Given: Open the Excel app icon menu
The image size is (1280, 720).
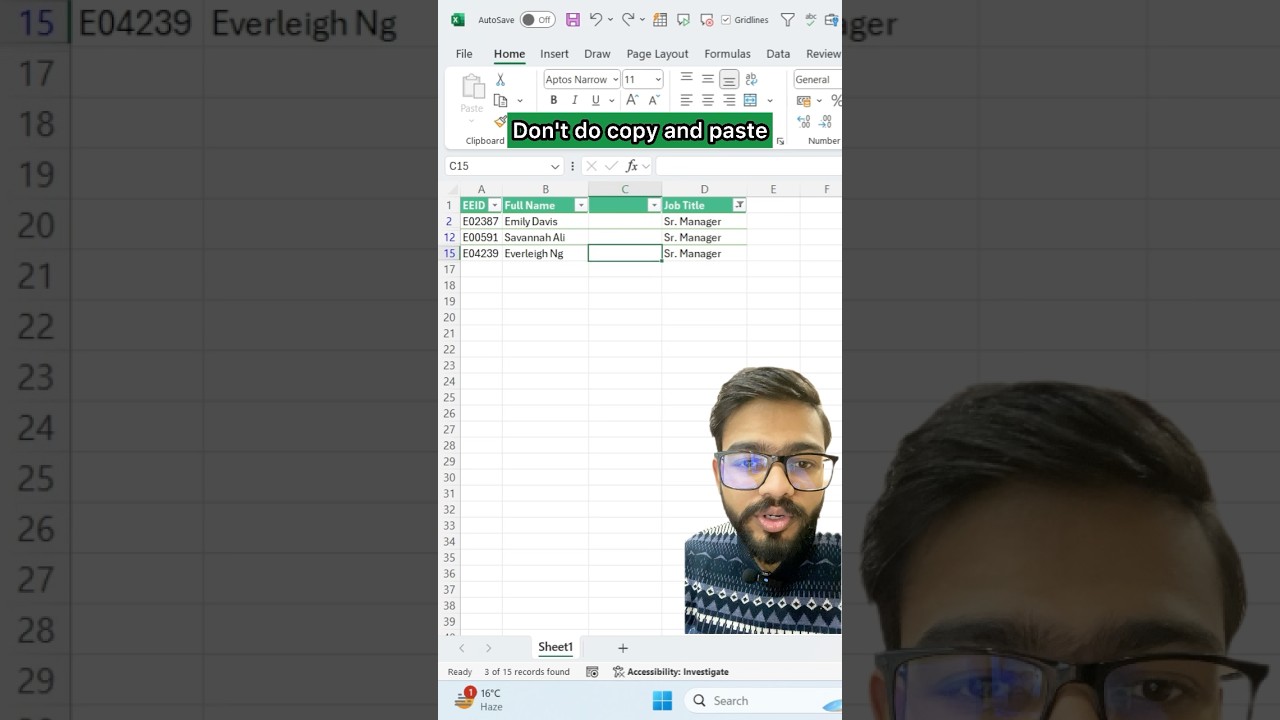Looking at the screenshot, I should pos(458,19).
